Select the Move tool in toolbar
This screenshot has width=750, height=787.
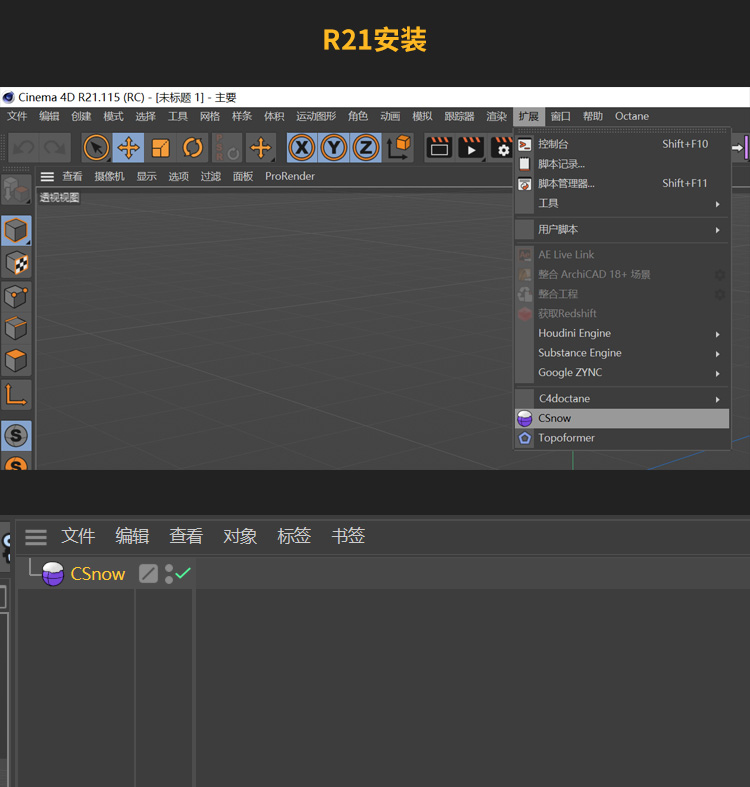pos(129,148)
